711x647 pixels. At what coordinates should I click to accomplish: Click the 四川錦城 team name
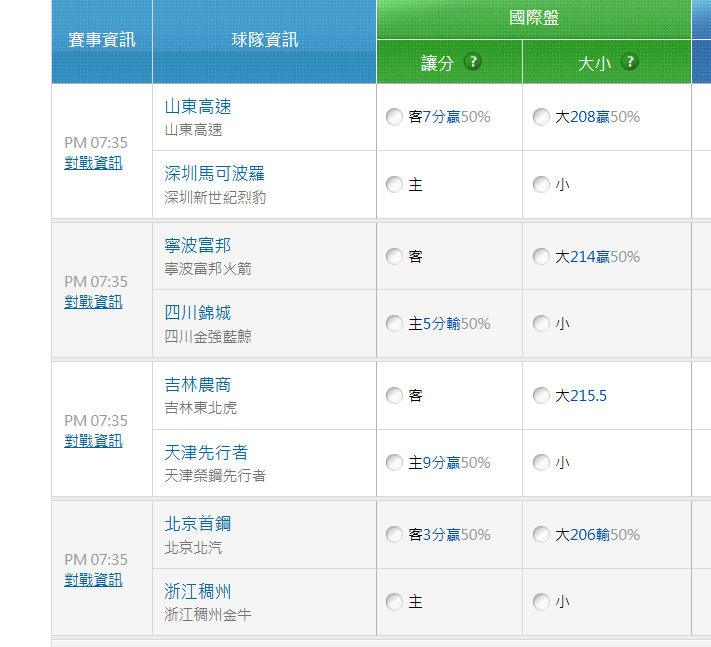click(x=198, y=313)
